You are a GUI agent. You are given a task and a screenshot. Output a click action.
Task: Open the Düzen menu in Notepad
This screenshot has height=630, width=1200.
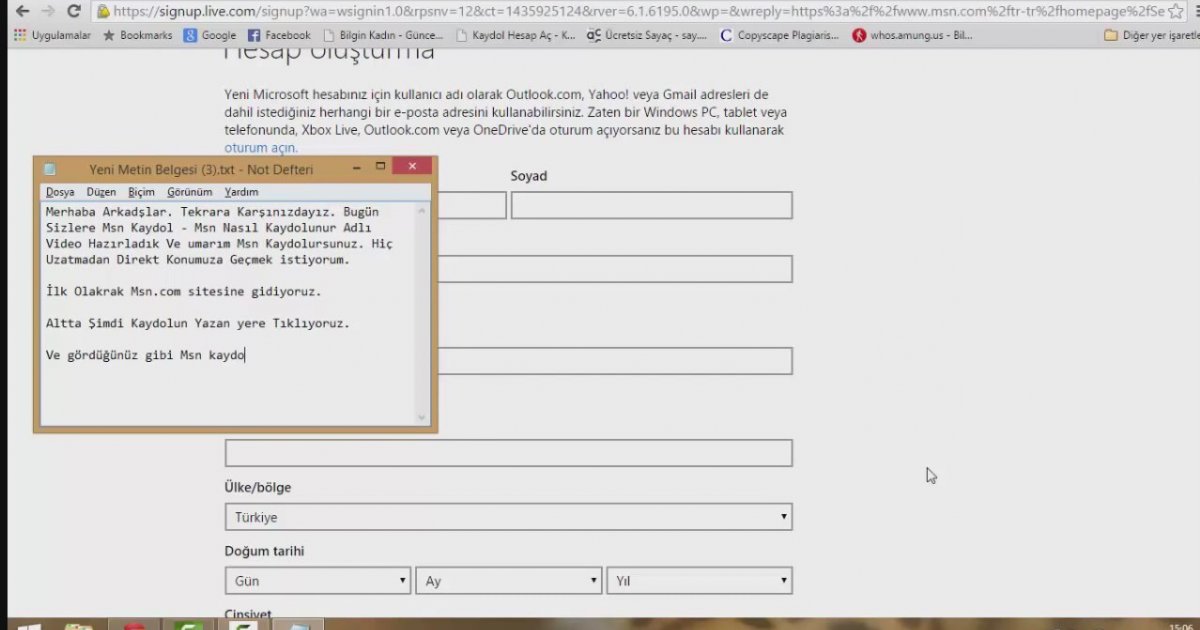tap(101, 192)
